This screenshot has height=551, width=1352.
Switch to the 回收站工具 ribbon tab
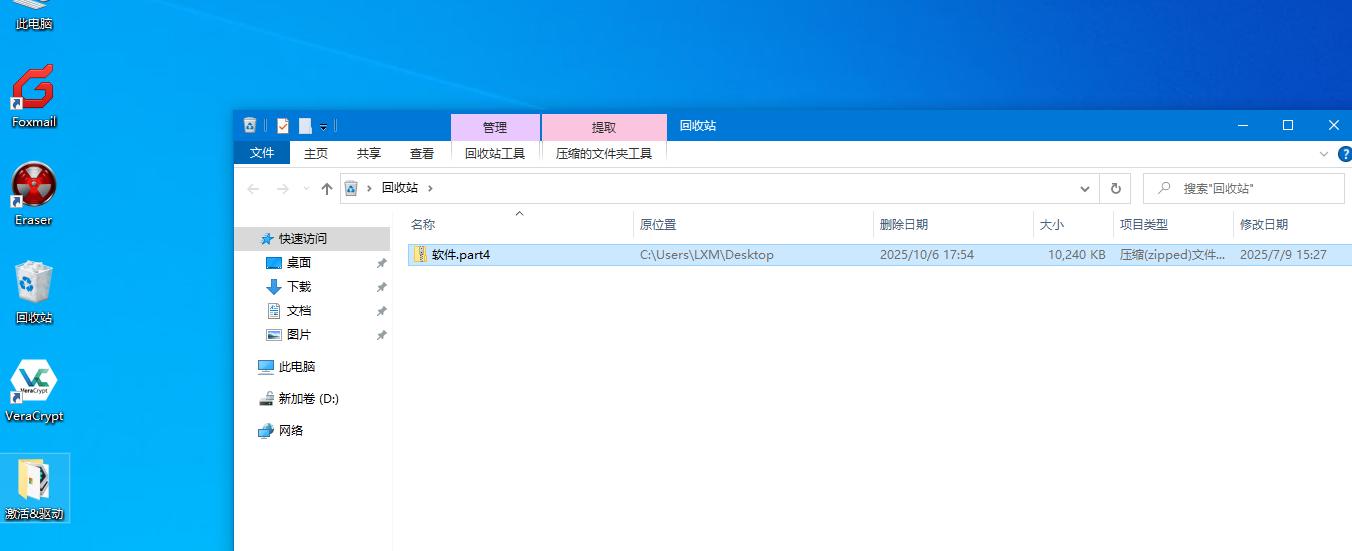tap(495, 153)
